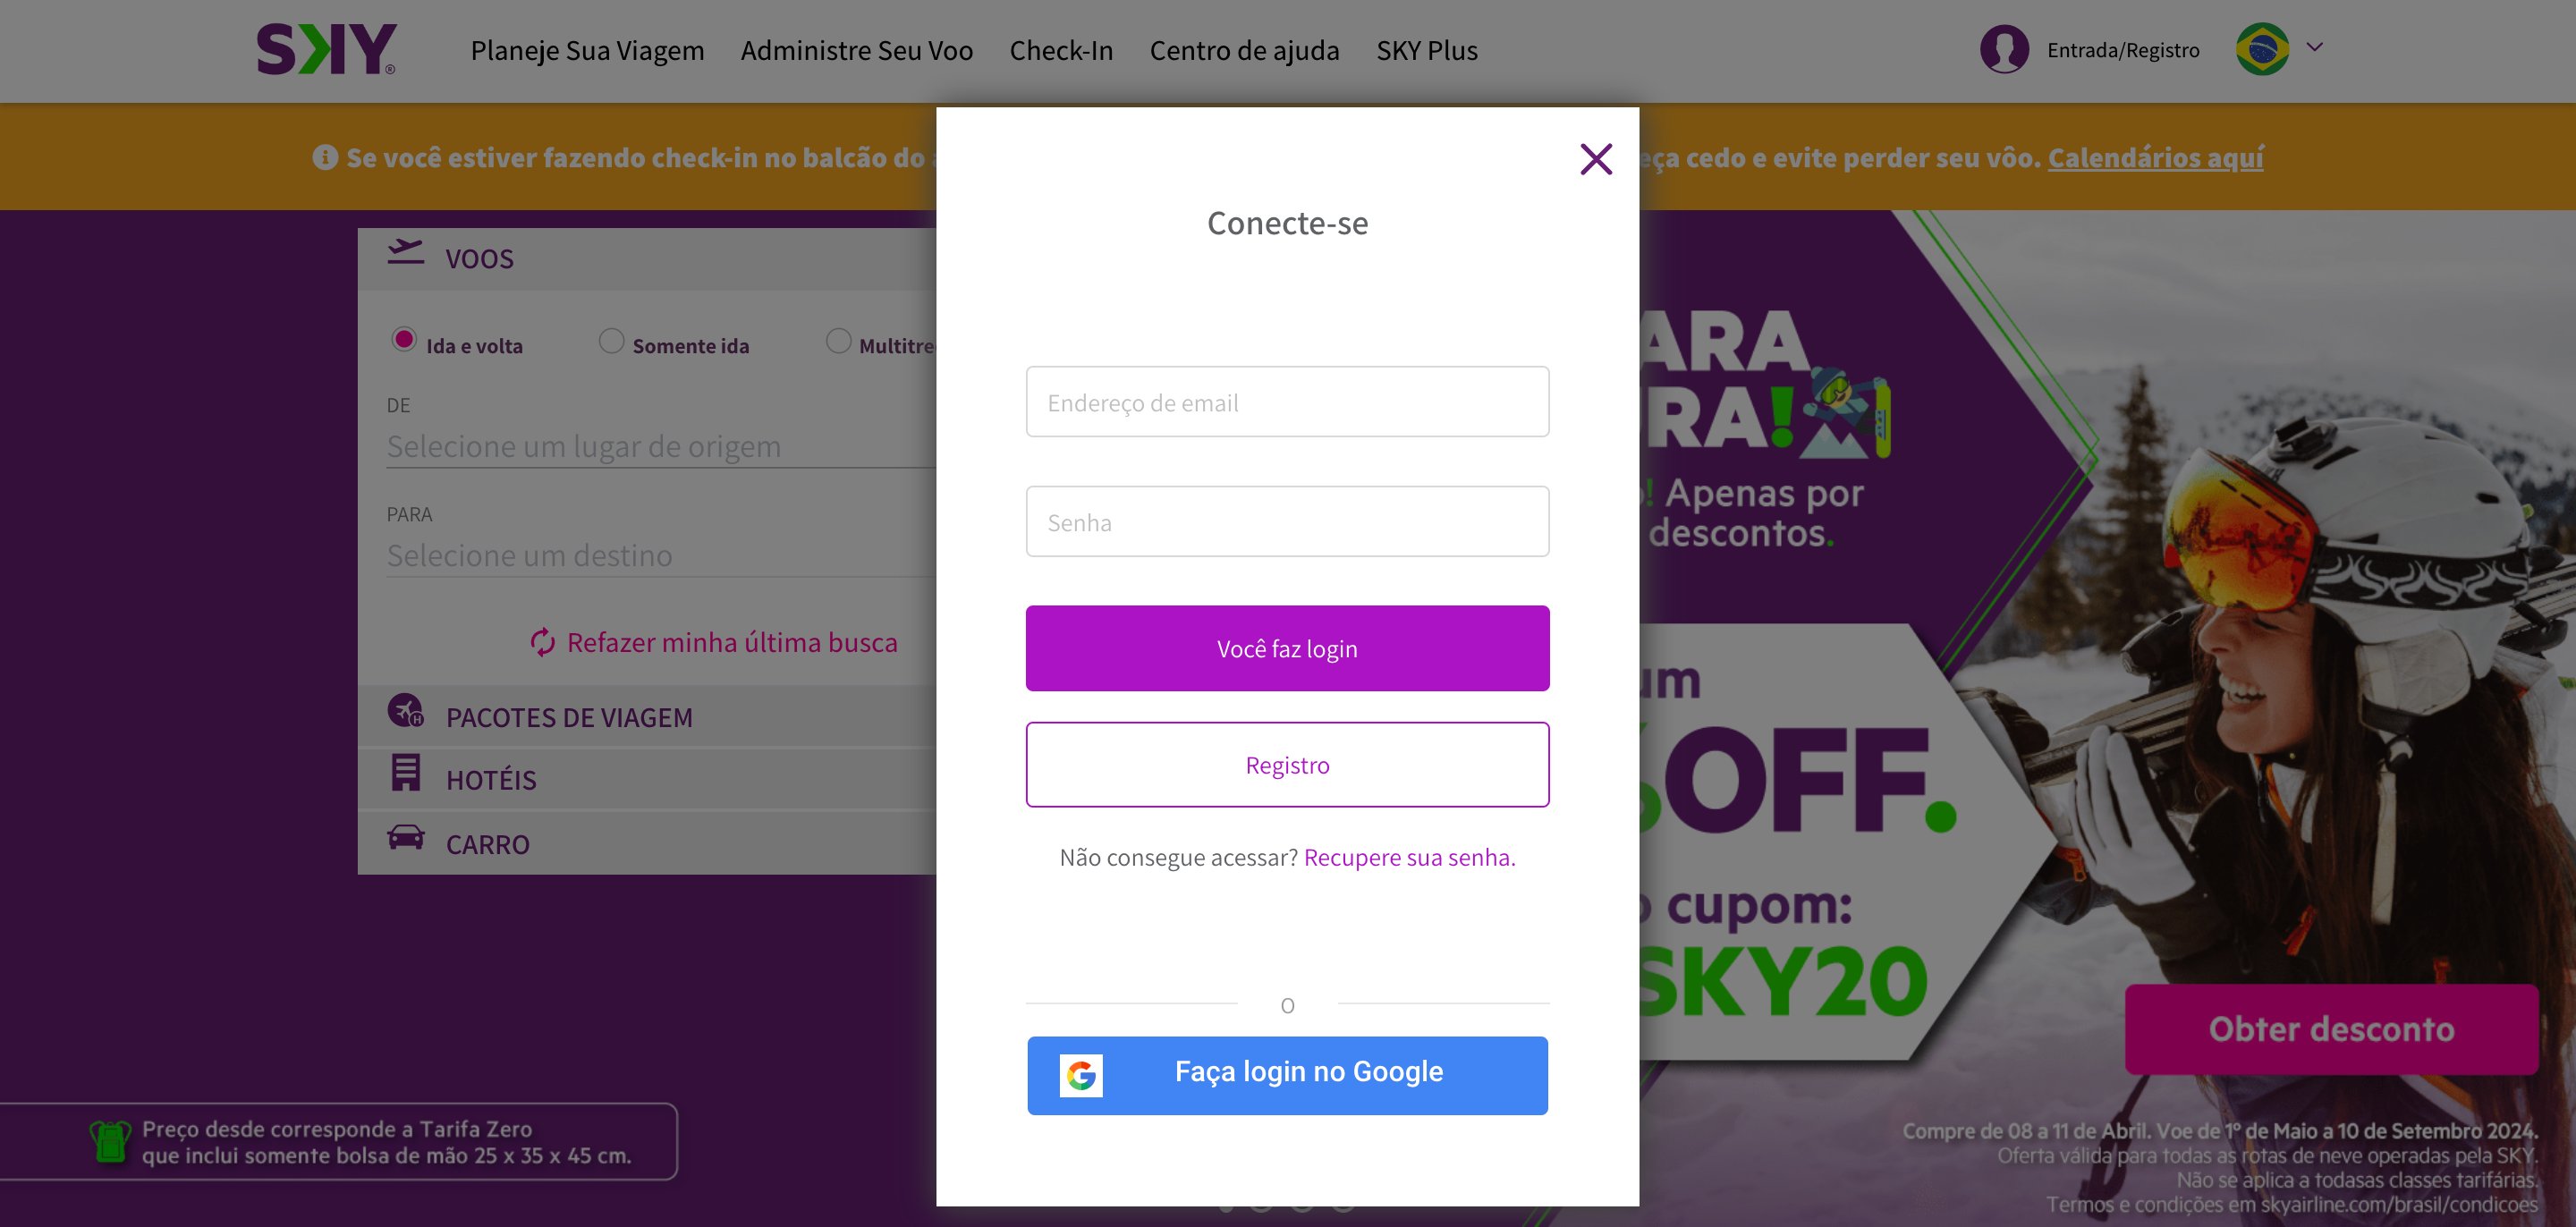The width and height of the screenshot is (2576, 1227).
Task: Click the car icon beside CARRO
Action: tap(405, 837)
